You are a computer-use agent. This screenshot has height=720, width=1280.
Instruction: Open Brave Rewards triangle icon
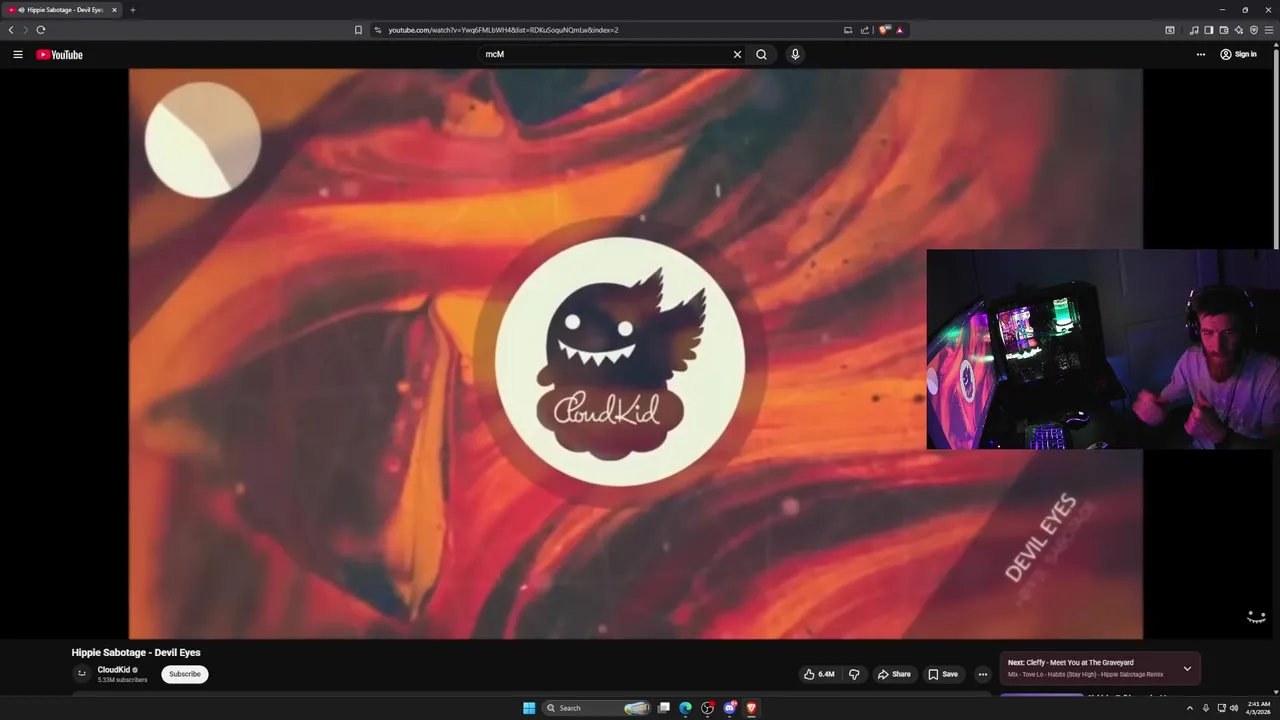point(900,30)
